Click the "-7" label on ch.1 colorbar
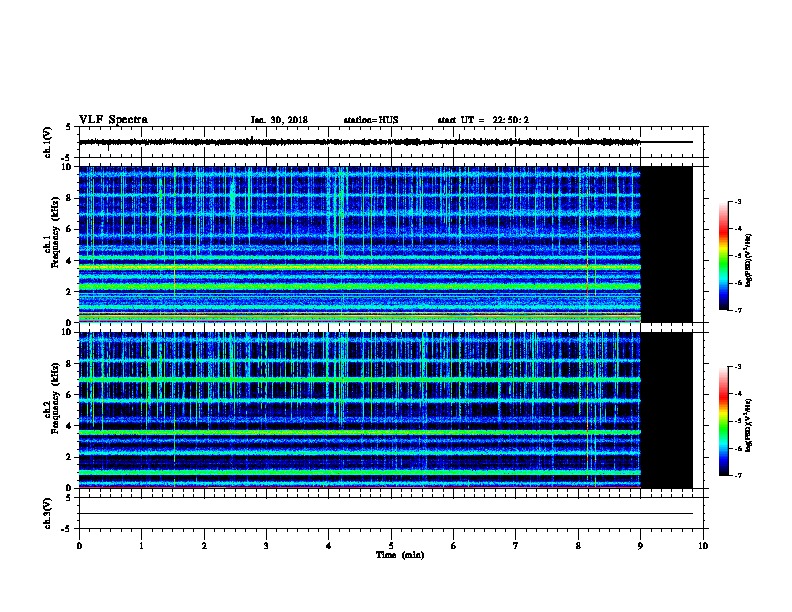Viewport: 792px width, 612px height. [x=737, y=310]
